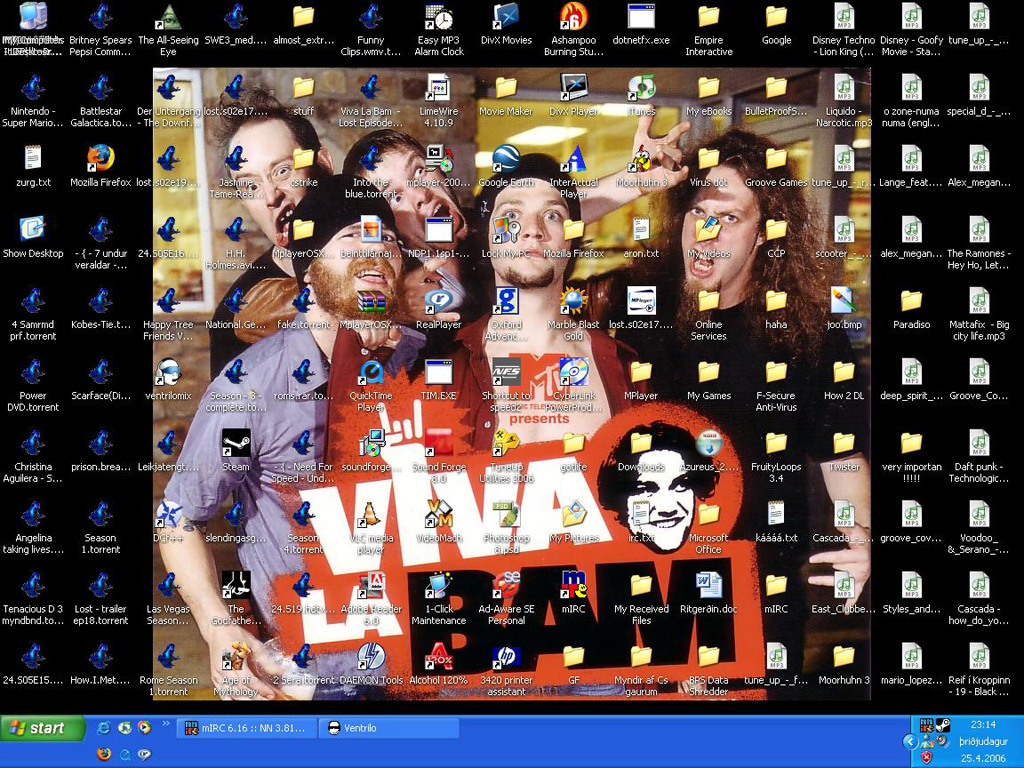Viewport: 1024px width, 768px height.
Task: Open iTunes from the desktop
Action: [641, 95]
